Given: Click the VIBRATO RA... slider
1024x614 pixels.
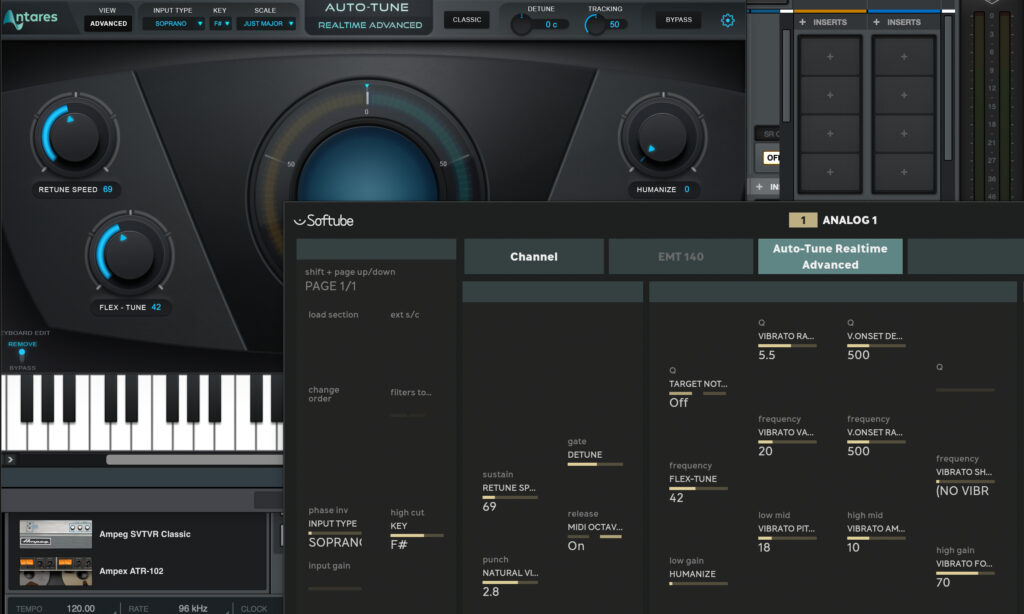Looking at the screenshot, I should point(787,346).
